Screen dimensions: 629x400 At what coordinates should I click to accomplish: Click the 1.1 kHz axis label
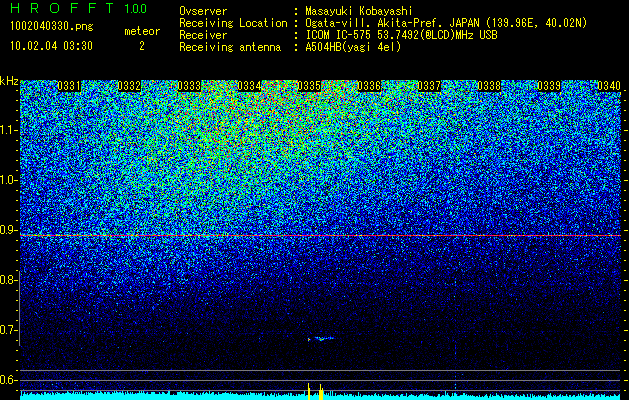click(8, 130)
